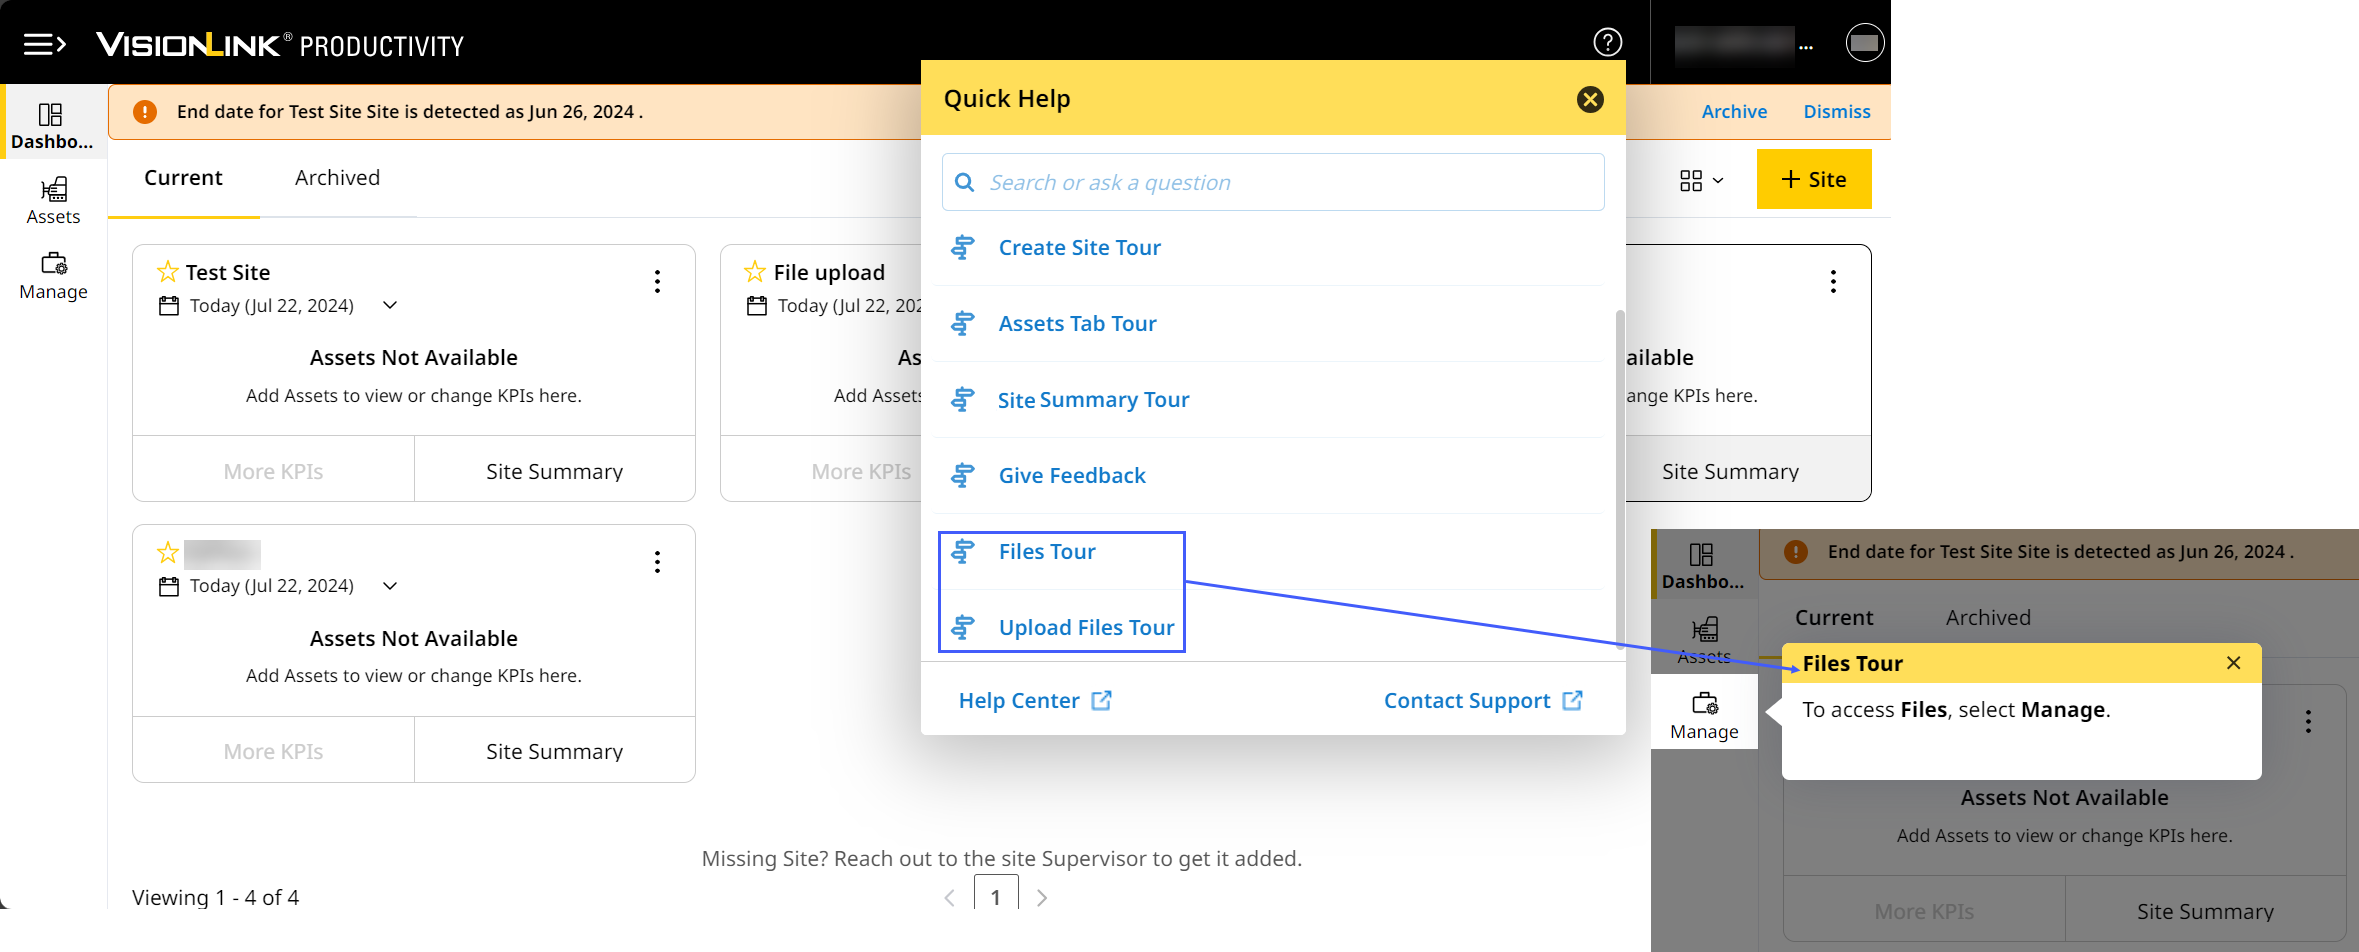Open Manage in the left sidebar
Viewport: 2359px width, 952px height.
[53, 276]
